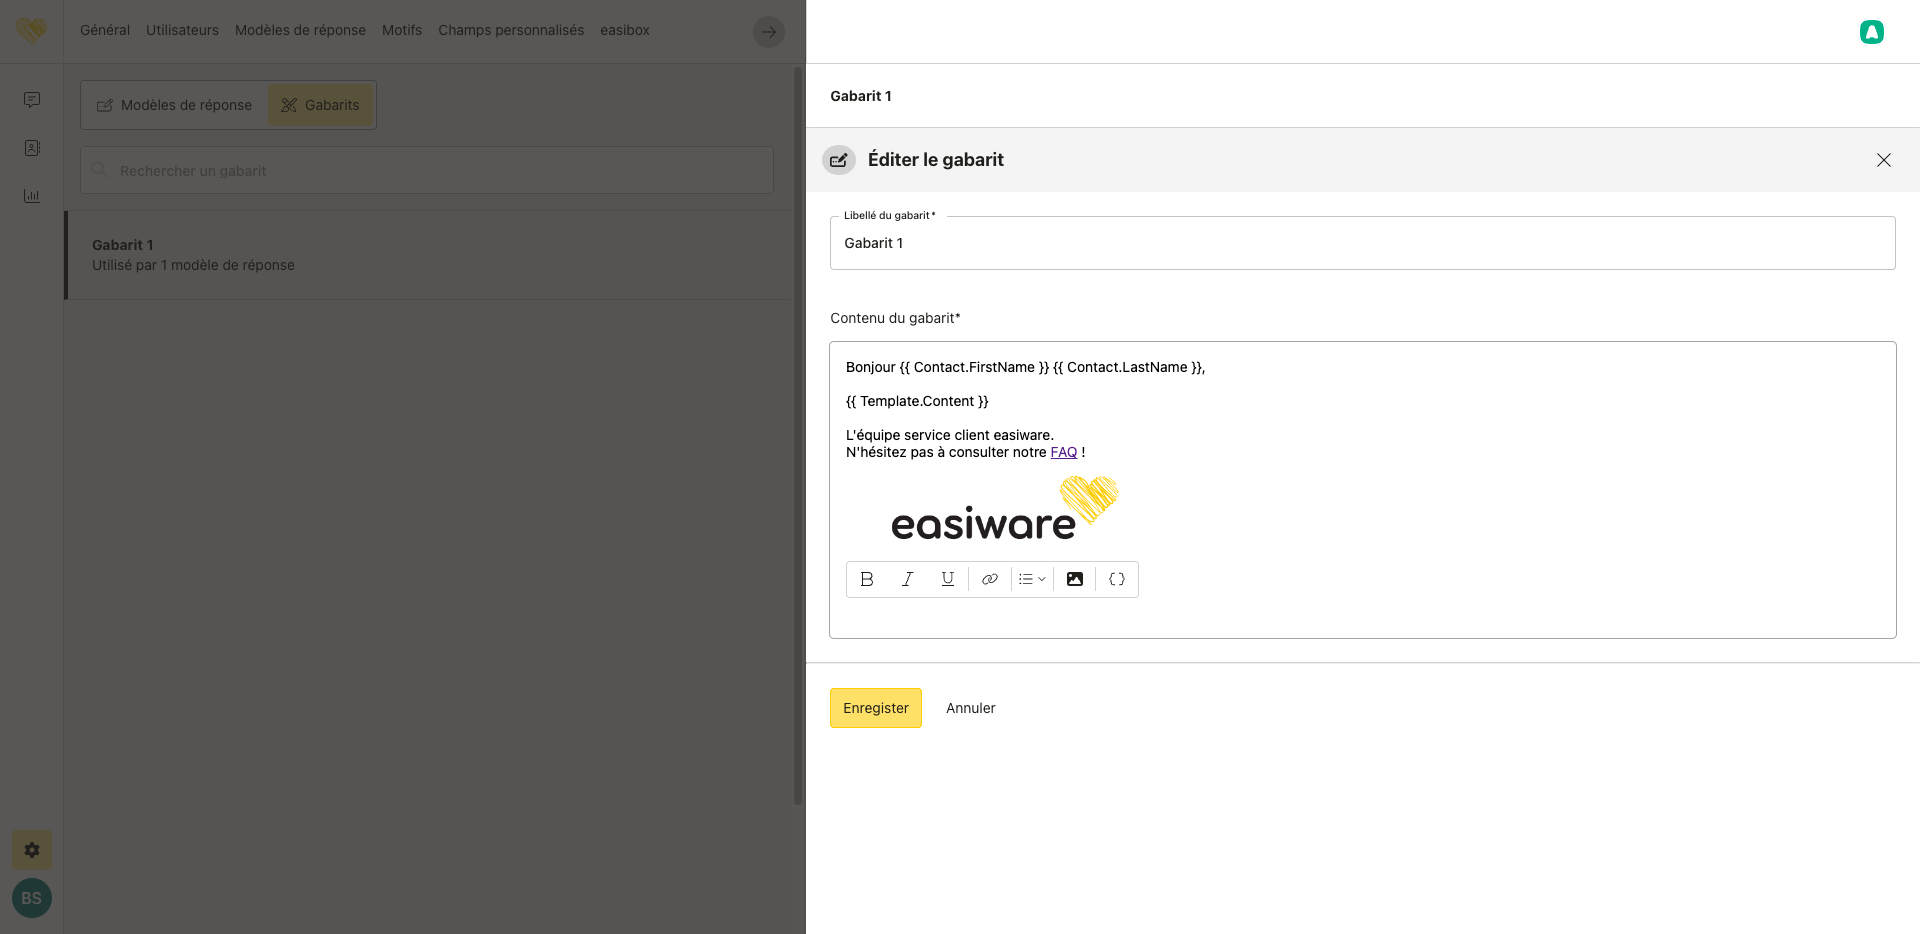Click Annuler to cancel editing
The width and height of the screenshot is (1920, 934).
point(970,708)
